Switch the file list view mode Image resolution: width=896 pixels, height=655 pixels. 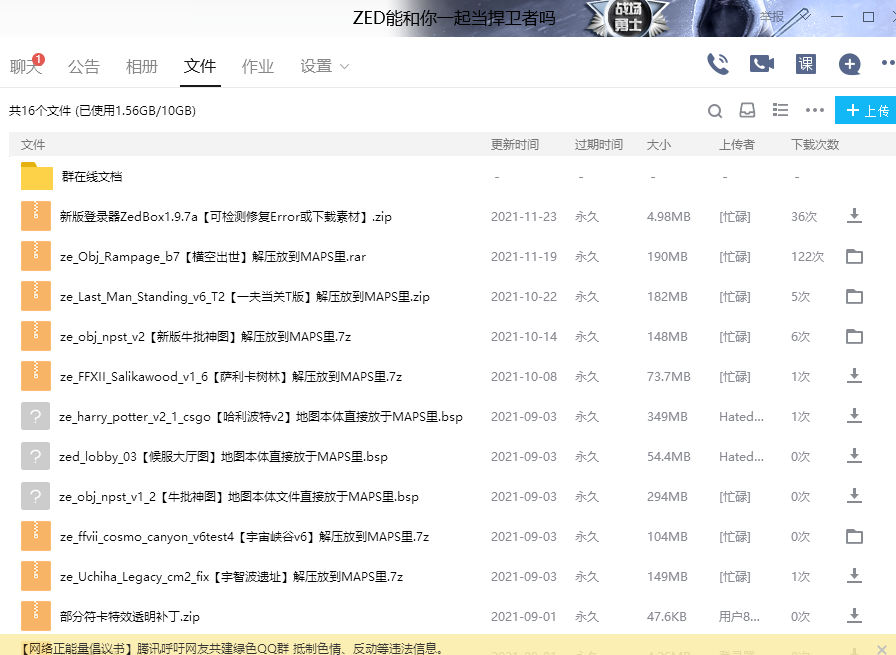click(781, 110)
